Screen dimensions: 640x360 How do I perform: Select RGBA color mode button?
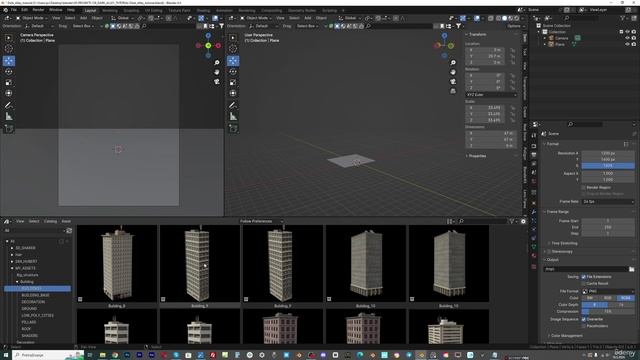click(626, 298)
